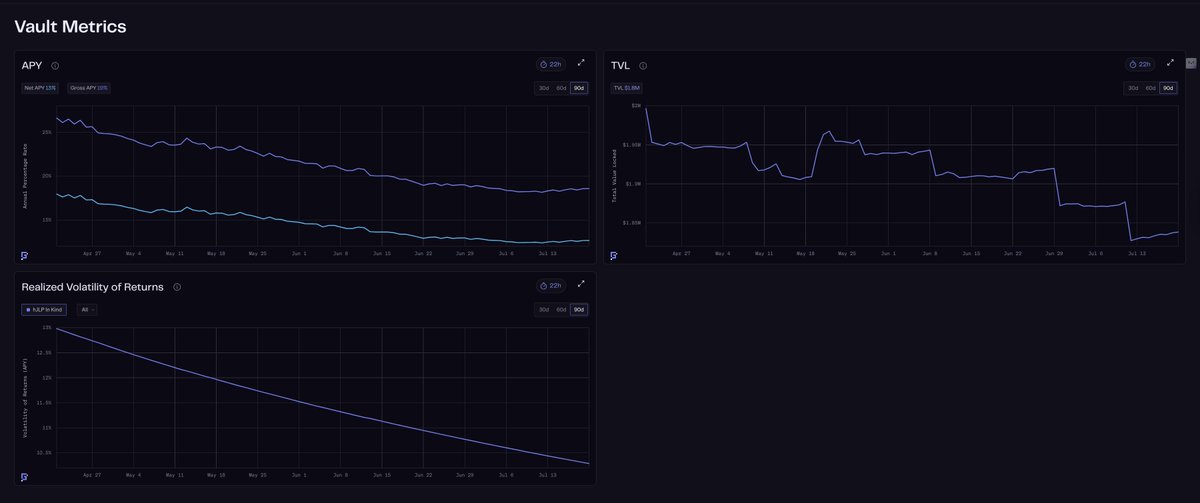Click the 22h timer badge on Volatility card
1200x503 pixels.
pyautogui.click(x=551, y=285)
